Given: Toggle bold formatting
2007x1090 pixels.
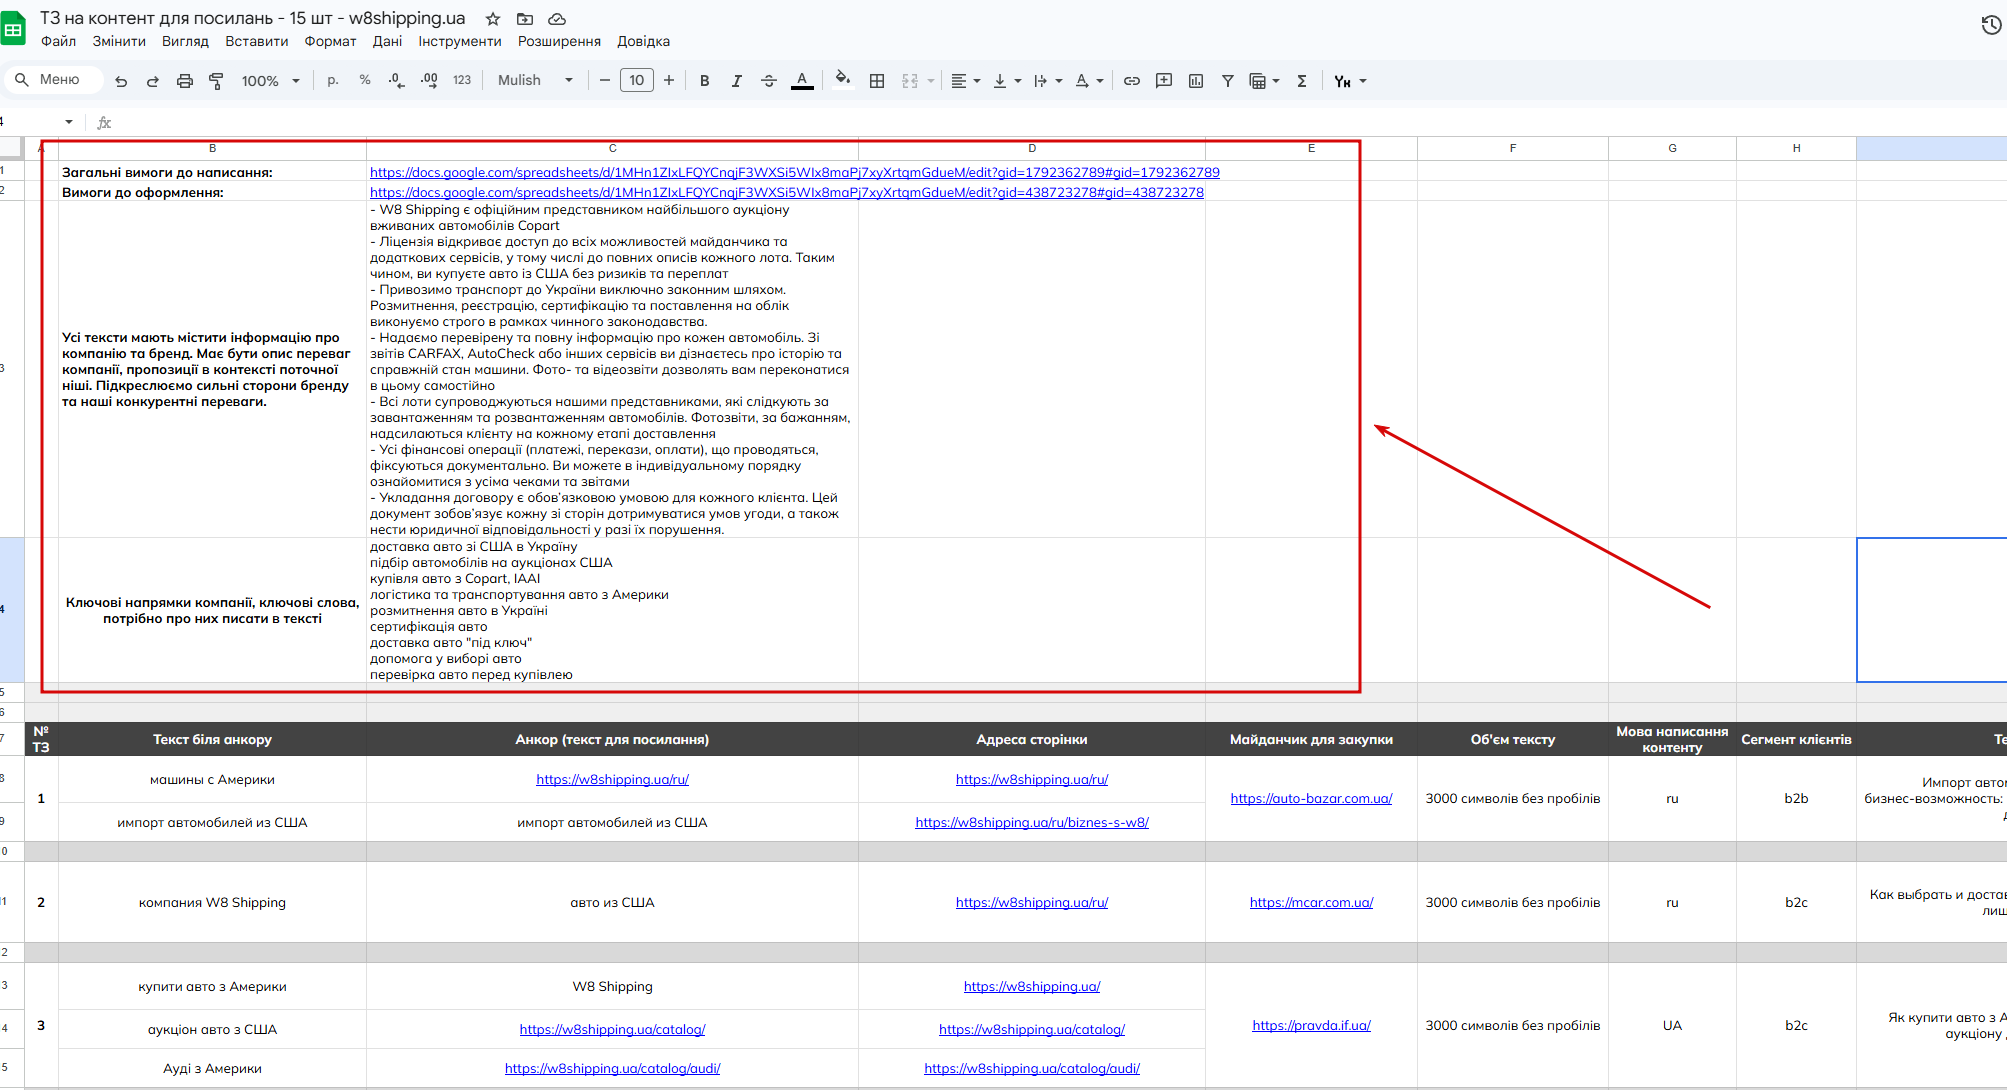Looking at the screenshot, I should (705, 81).
